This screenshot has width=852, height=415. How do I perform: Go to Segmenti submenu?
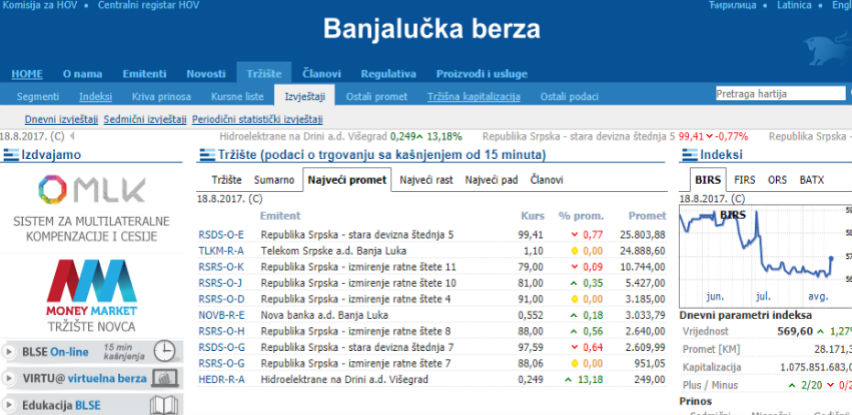click(38, 97)
